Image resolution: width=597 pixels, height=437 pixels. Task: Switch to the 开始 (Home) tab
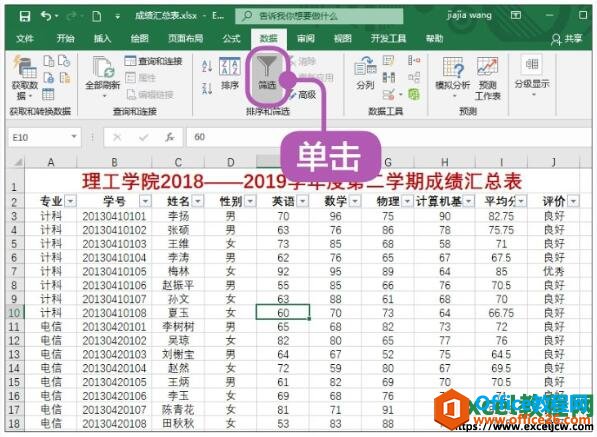click(65, 38)
